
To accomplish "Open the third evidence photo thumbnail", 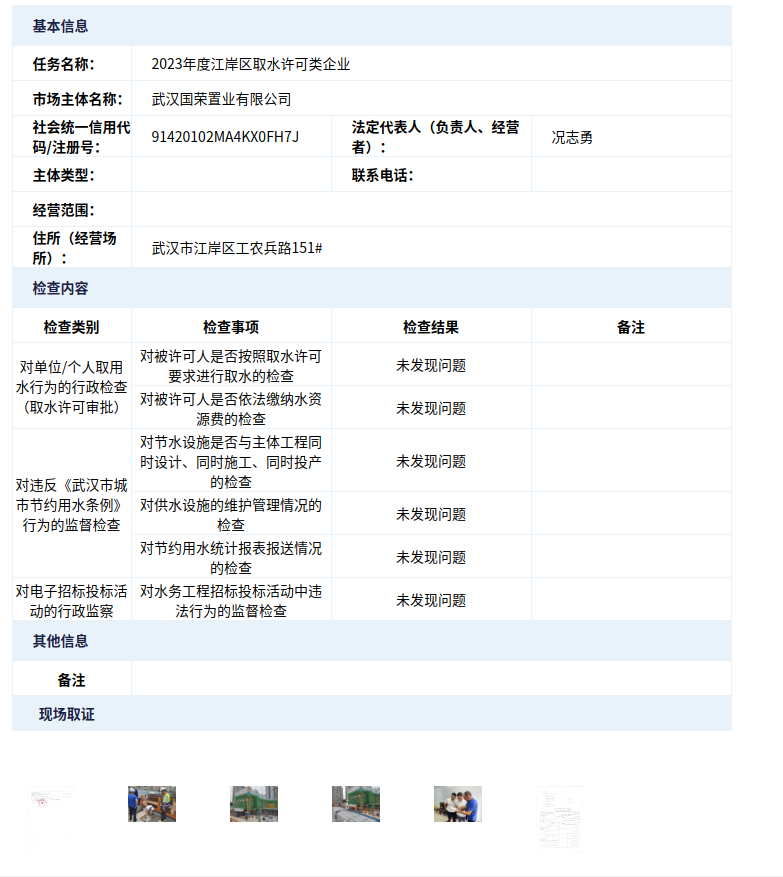I will 254,804.
